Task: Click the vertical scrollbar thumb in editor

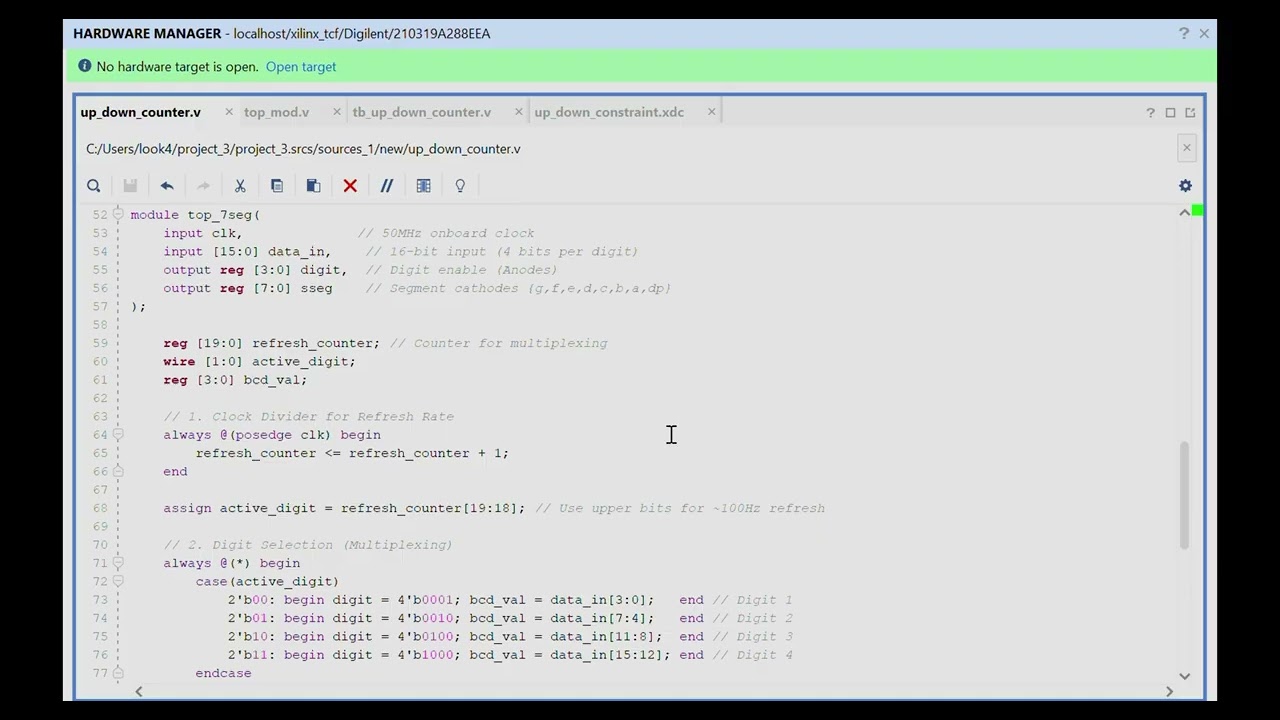Action: pyautogui.click(x=1185, y=496)
